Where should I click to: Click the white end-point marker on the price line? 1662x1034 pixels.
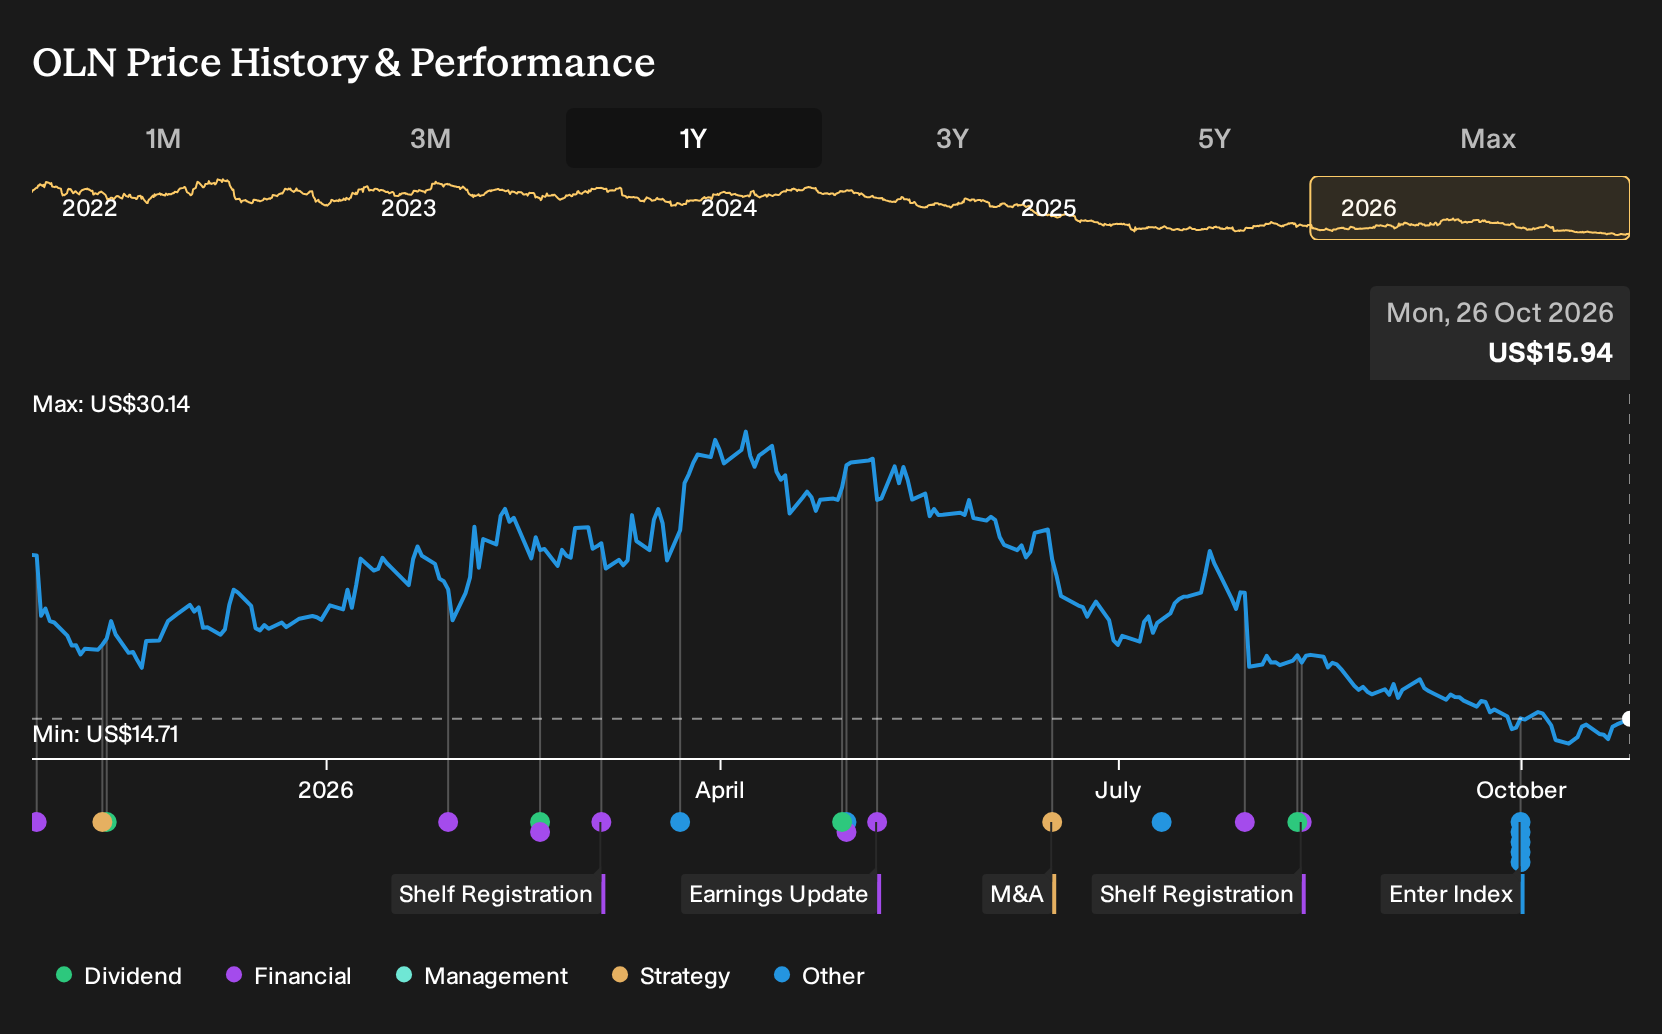[1628, 719]
